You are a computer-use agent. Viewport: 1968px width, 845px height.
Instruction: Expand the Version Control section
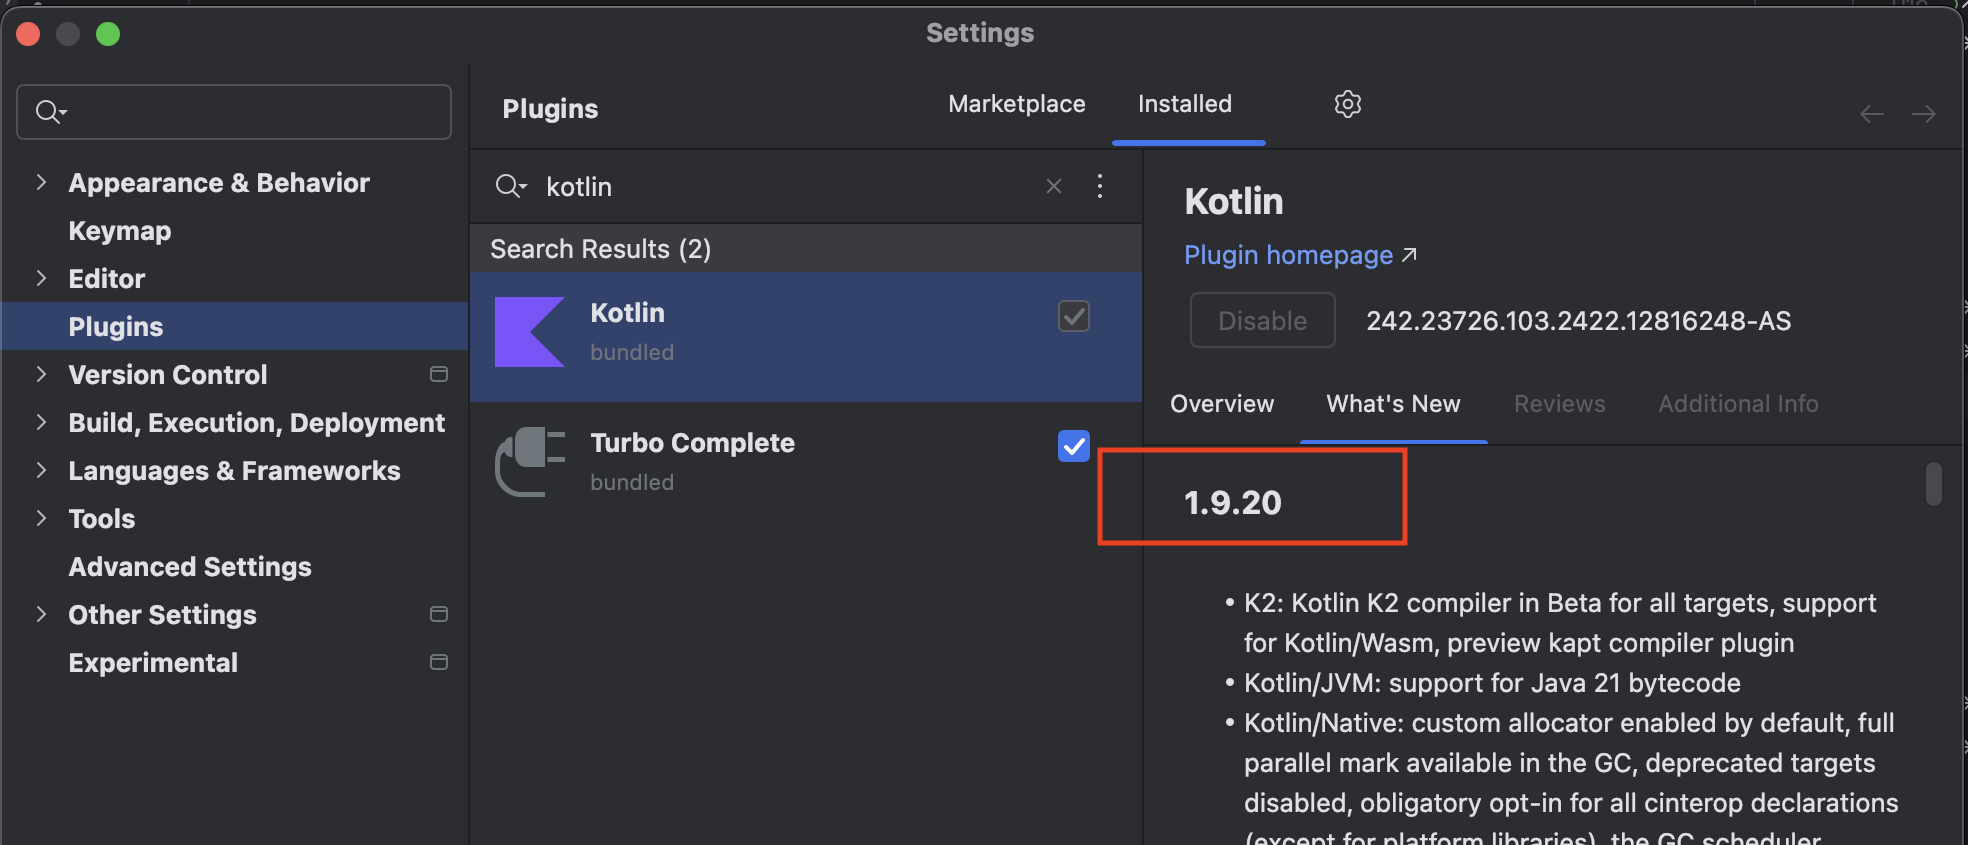tap(41, 374)
